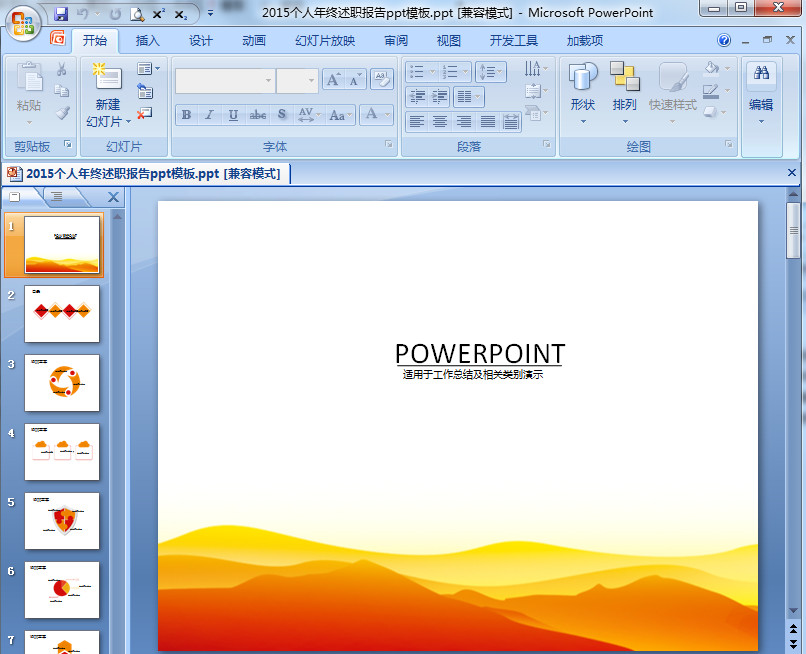This screenshot has height=654, width=806.
Task: Open the Slide Show (幻灯片放映) tab
Action: click(324, 41)
